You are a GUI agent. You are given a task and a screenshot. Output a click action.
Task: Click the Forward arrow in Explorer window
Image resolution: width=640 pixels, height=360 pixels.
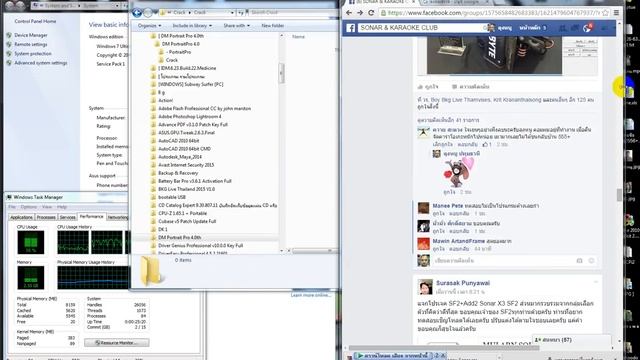pyautogui.click(x=148, y=13)
